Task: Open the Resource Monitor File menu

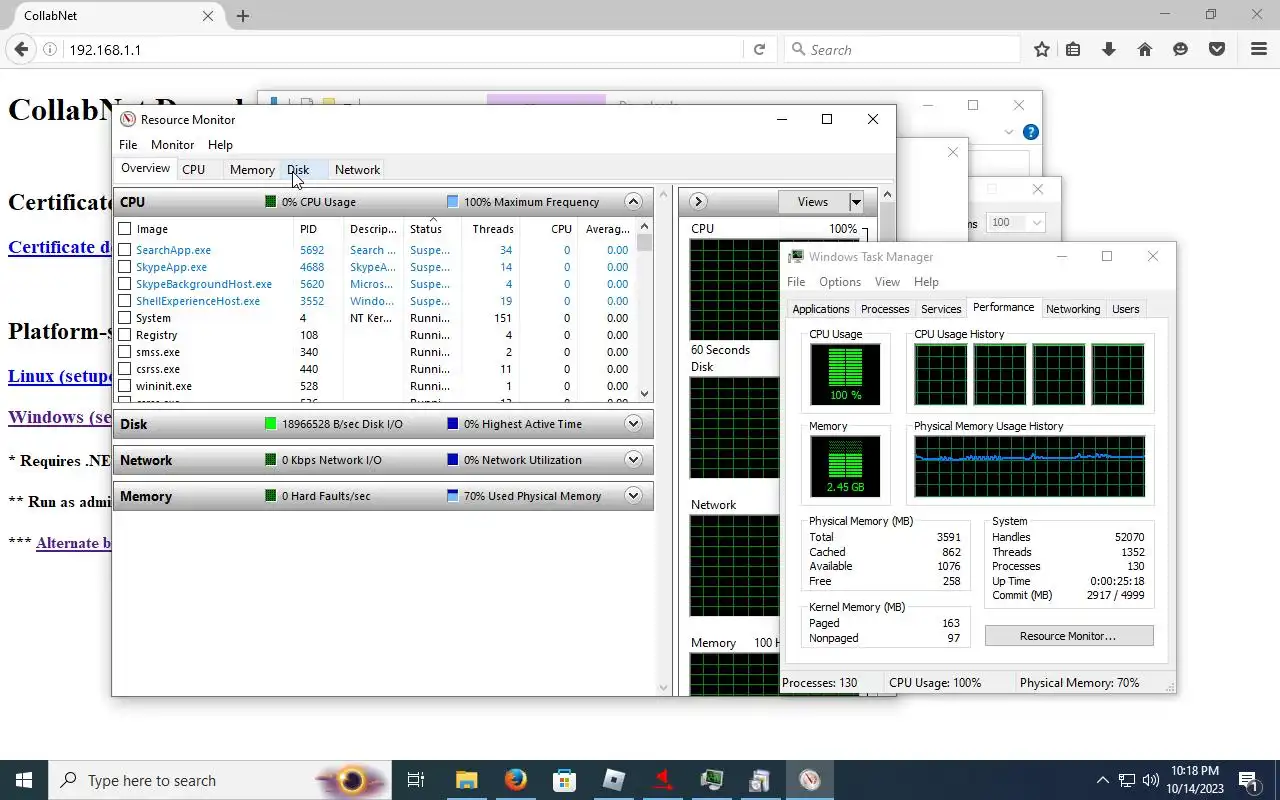Action: tap(128, 145)
